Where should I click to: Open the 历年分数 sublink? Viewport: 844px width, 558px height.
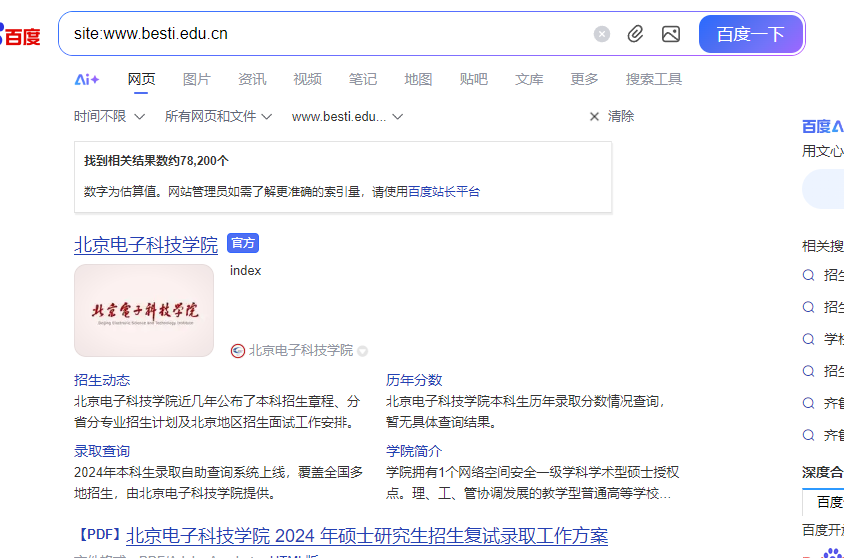(x=414, y=380)
